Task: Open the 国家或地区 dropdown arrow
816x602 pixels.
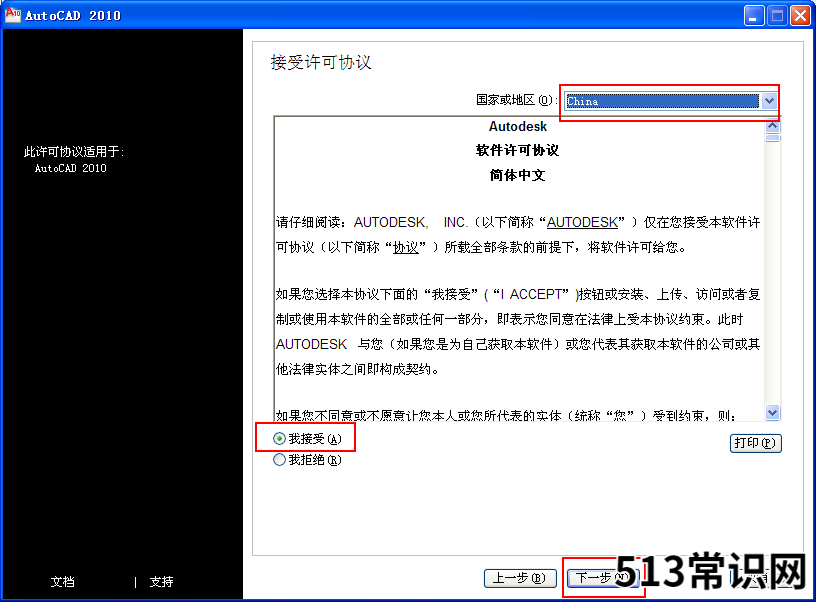Action: click(769, 101)
